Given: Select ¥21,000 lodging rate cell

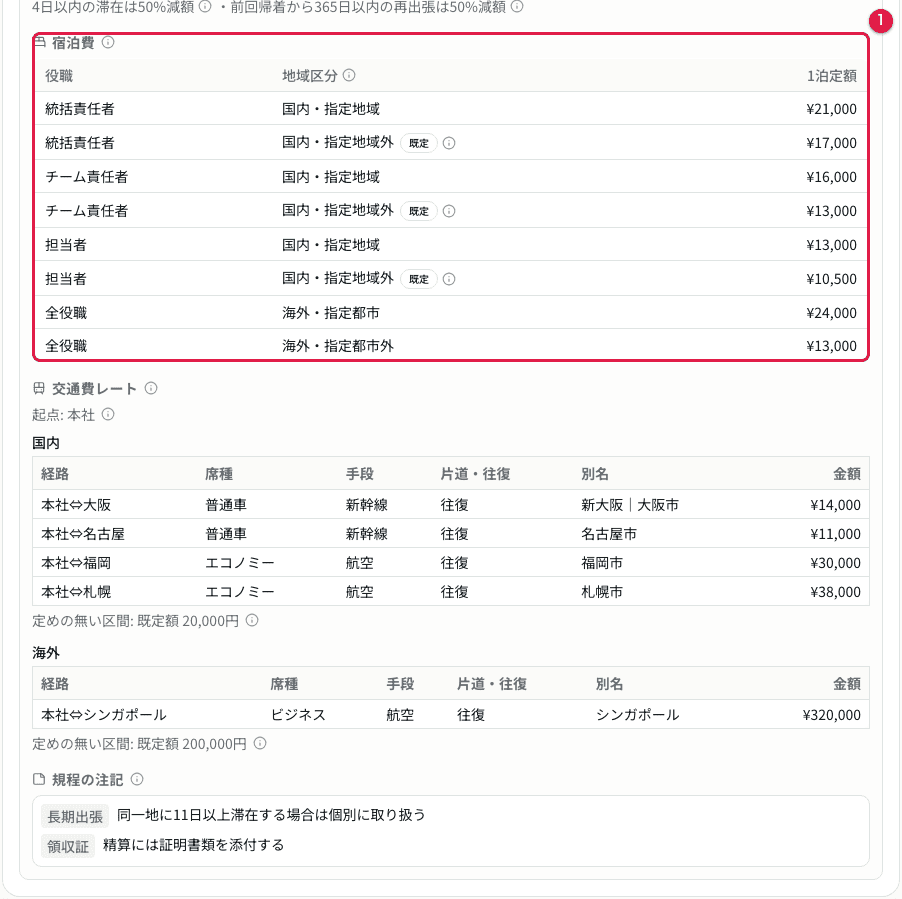Looking at the screenshot, I should pos(831,109).
